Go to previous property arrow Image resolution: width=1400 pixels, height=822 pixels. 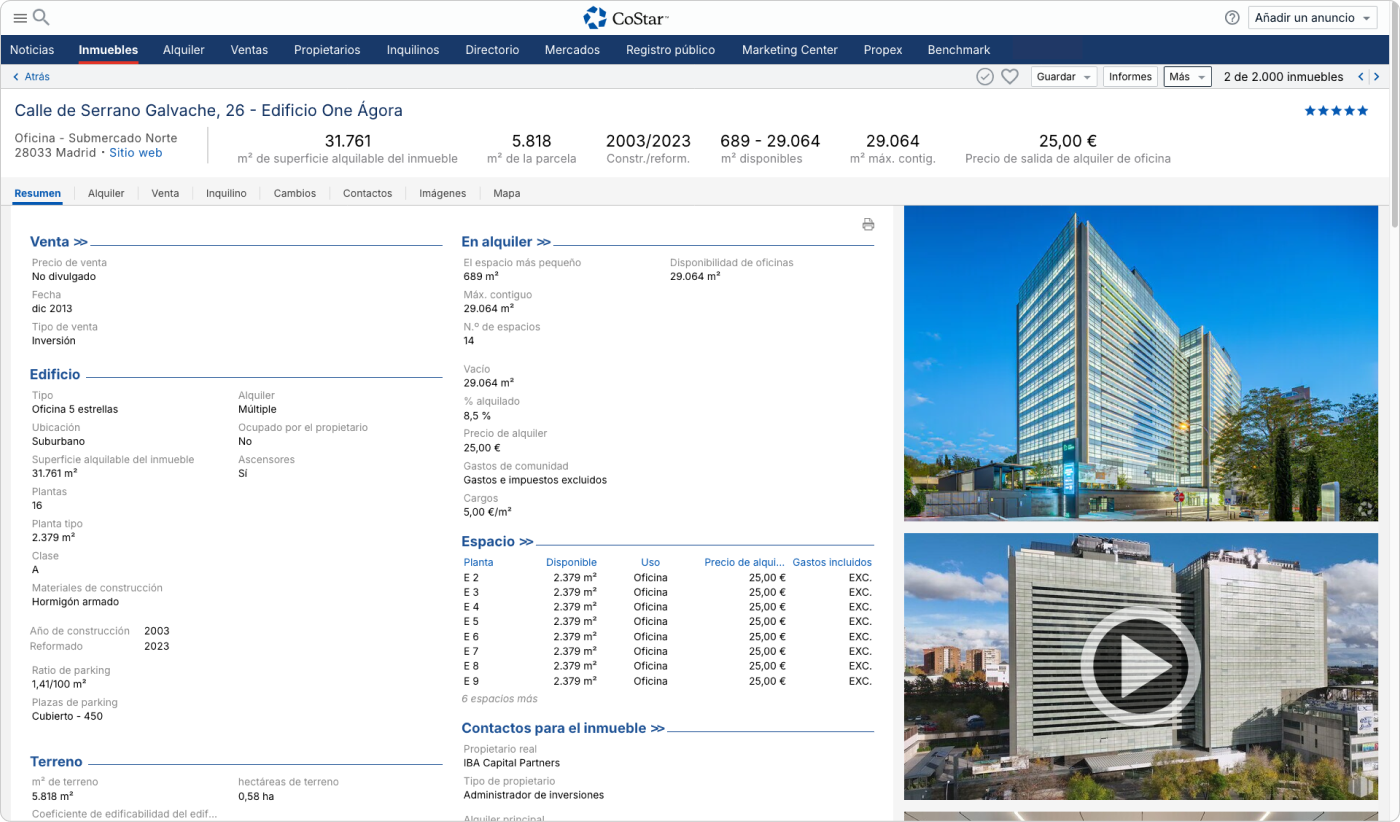pyautogui.click(x=1360, y=77)
